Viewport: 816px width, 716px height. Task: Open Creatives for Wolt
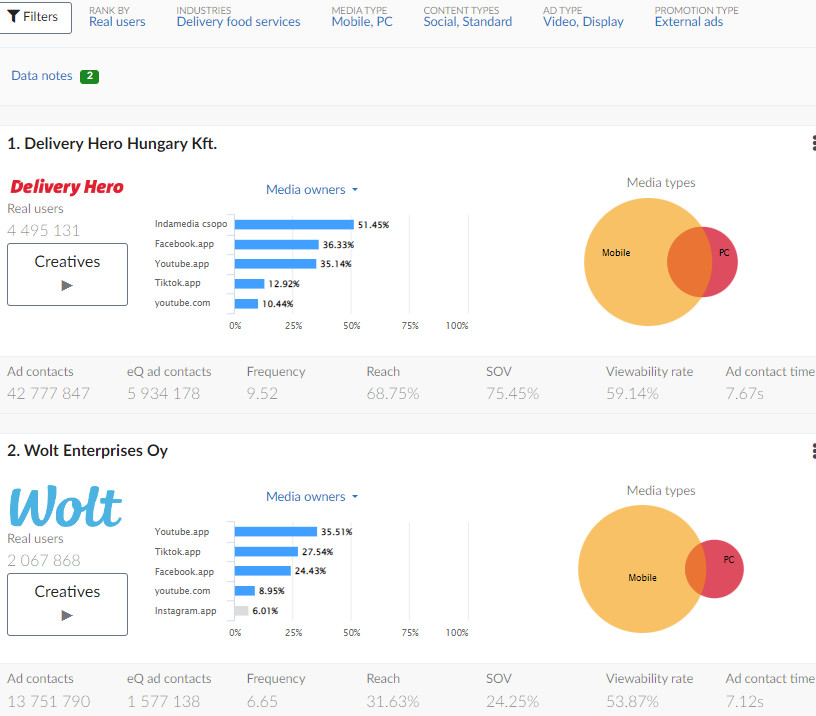click(67, 604)
